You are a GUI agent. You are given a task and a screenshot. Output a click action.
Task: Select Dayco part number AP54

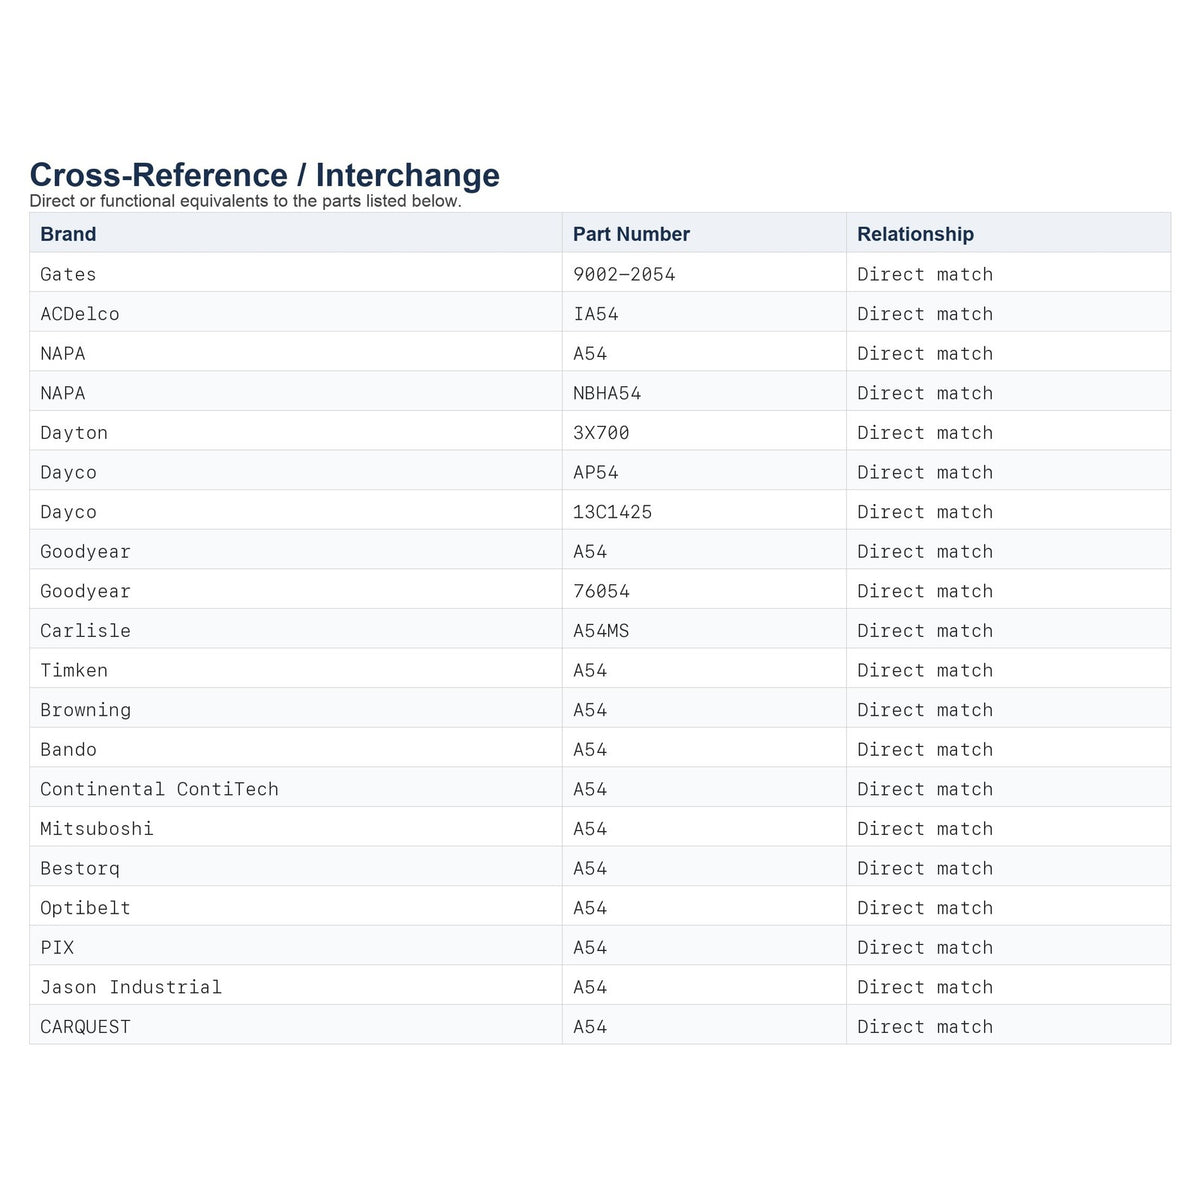[x=596, y=472]
